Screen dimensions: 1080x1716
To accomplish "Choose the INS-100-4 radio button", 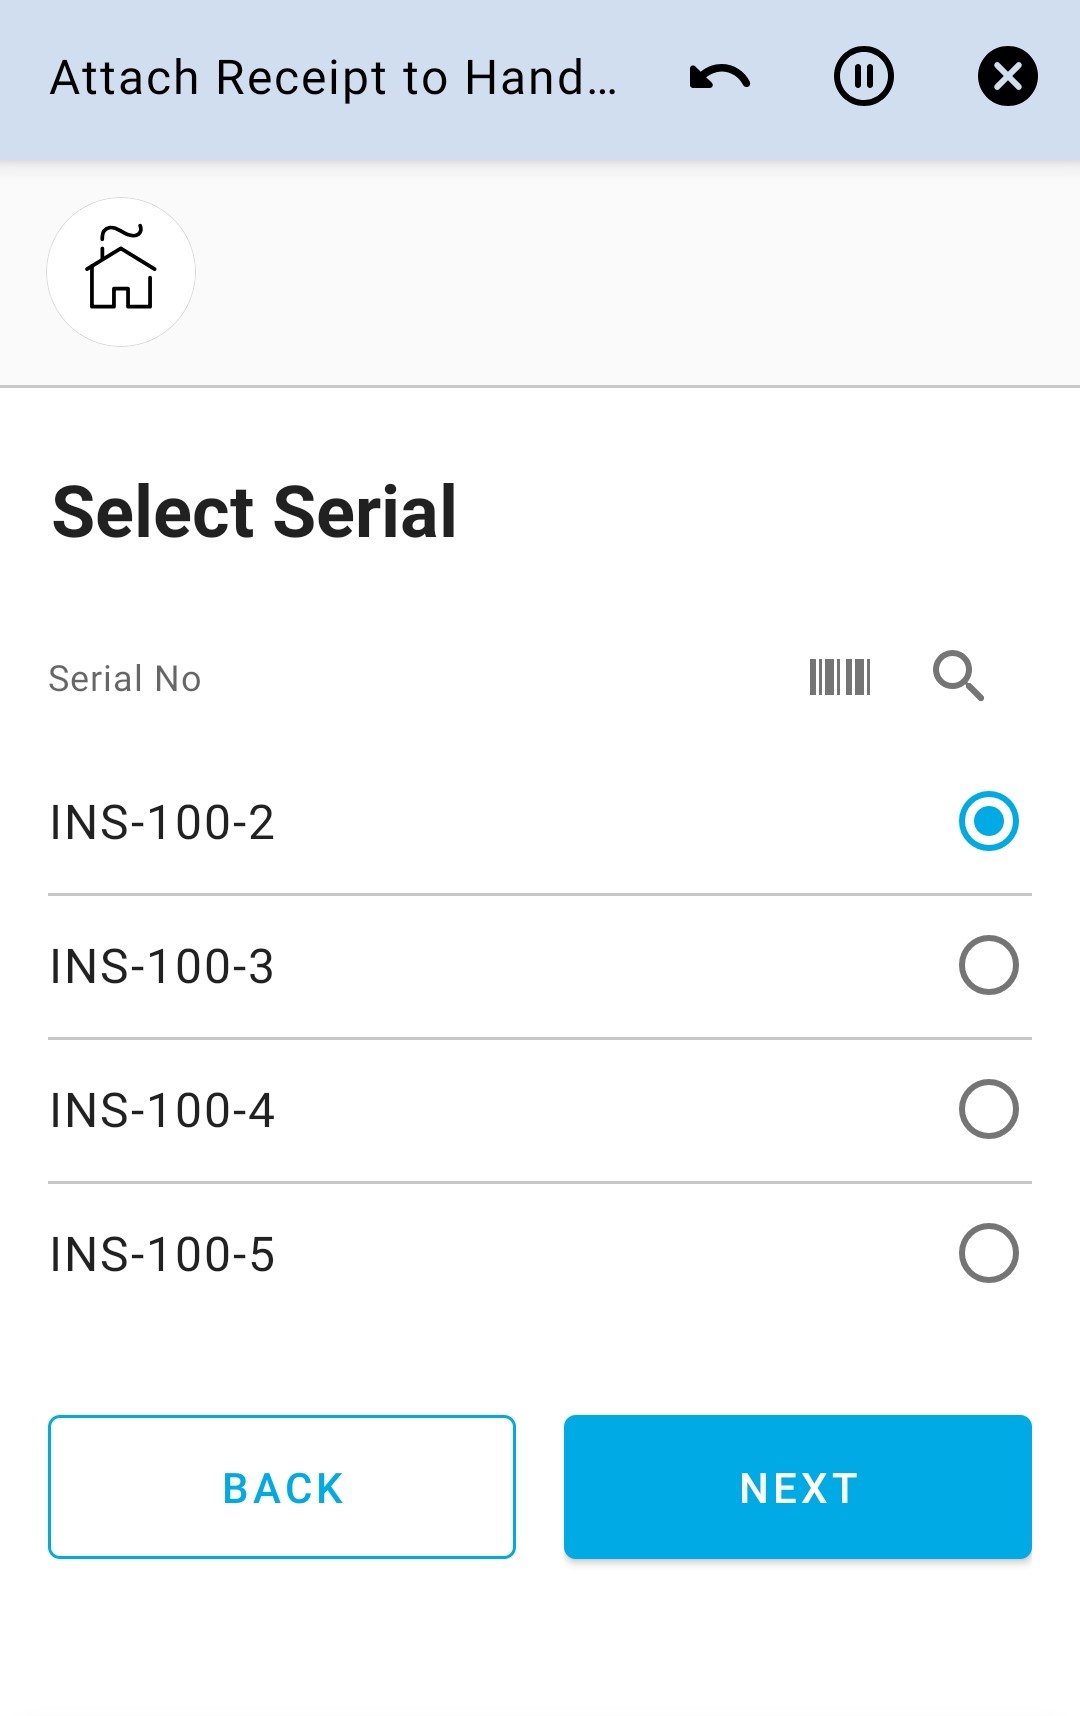I will pyautogui.click(x=988, y=1109).
